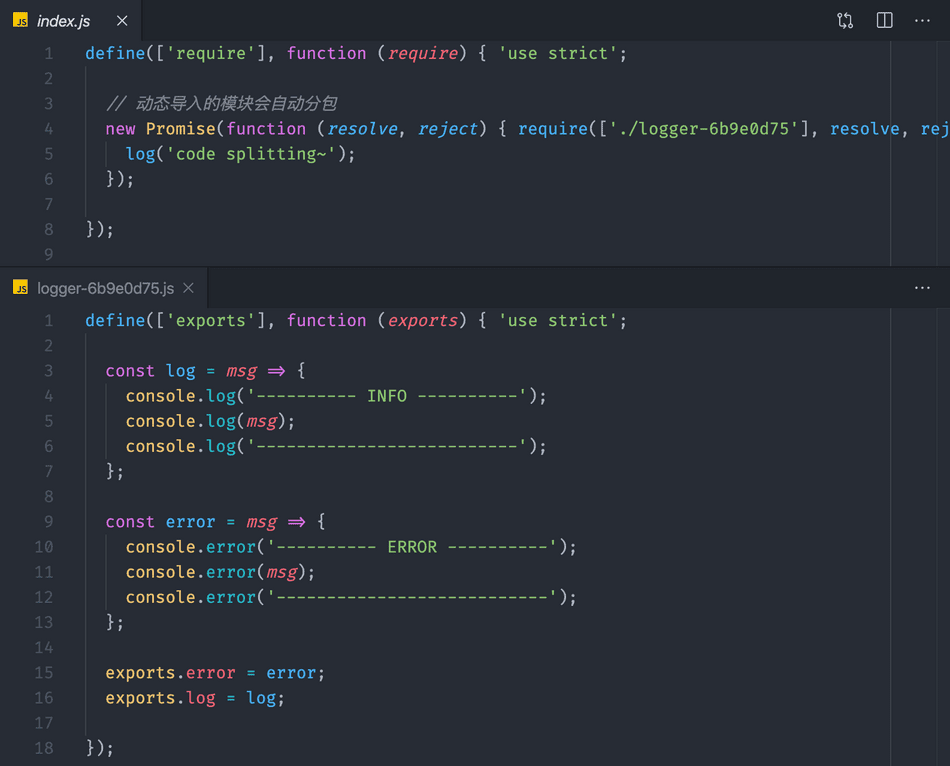Click the 'const error' declaration in logger file
This screenshot has width=950, height=766.
click(x=160, y=522)
